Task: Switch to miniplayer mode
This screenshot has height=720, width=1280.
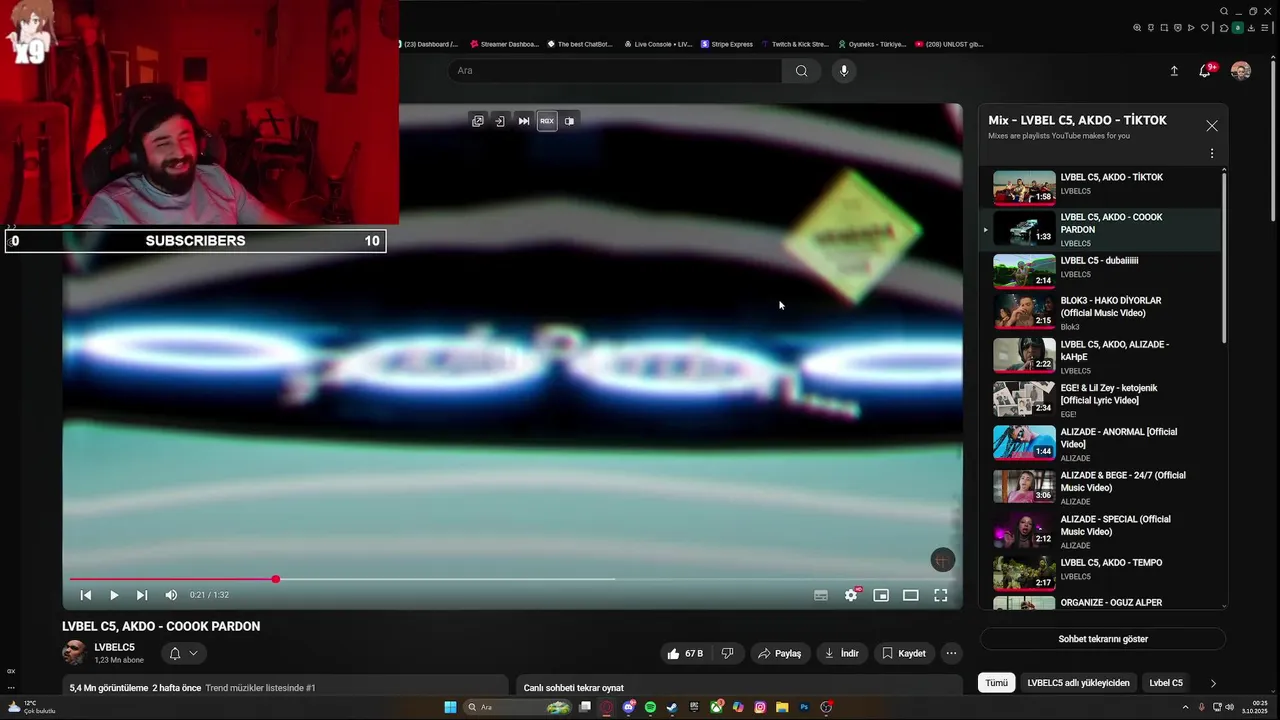Action: [x=881, y=595]
